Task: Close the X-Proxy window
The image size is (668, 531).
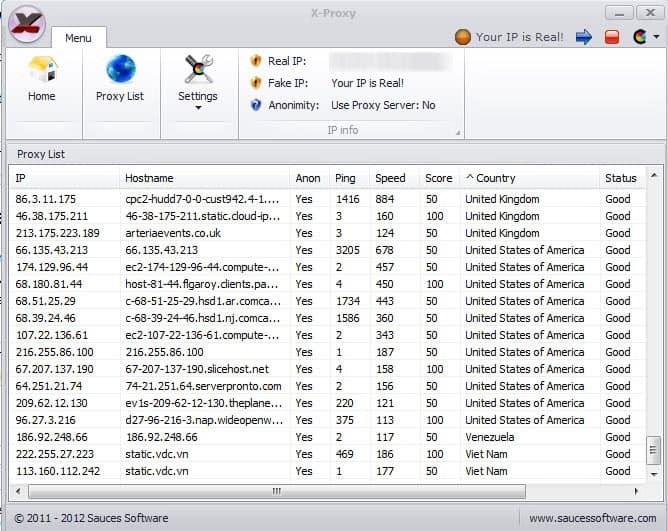Action: click(650, 13)
